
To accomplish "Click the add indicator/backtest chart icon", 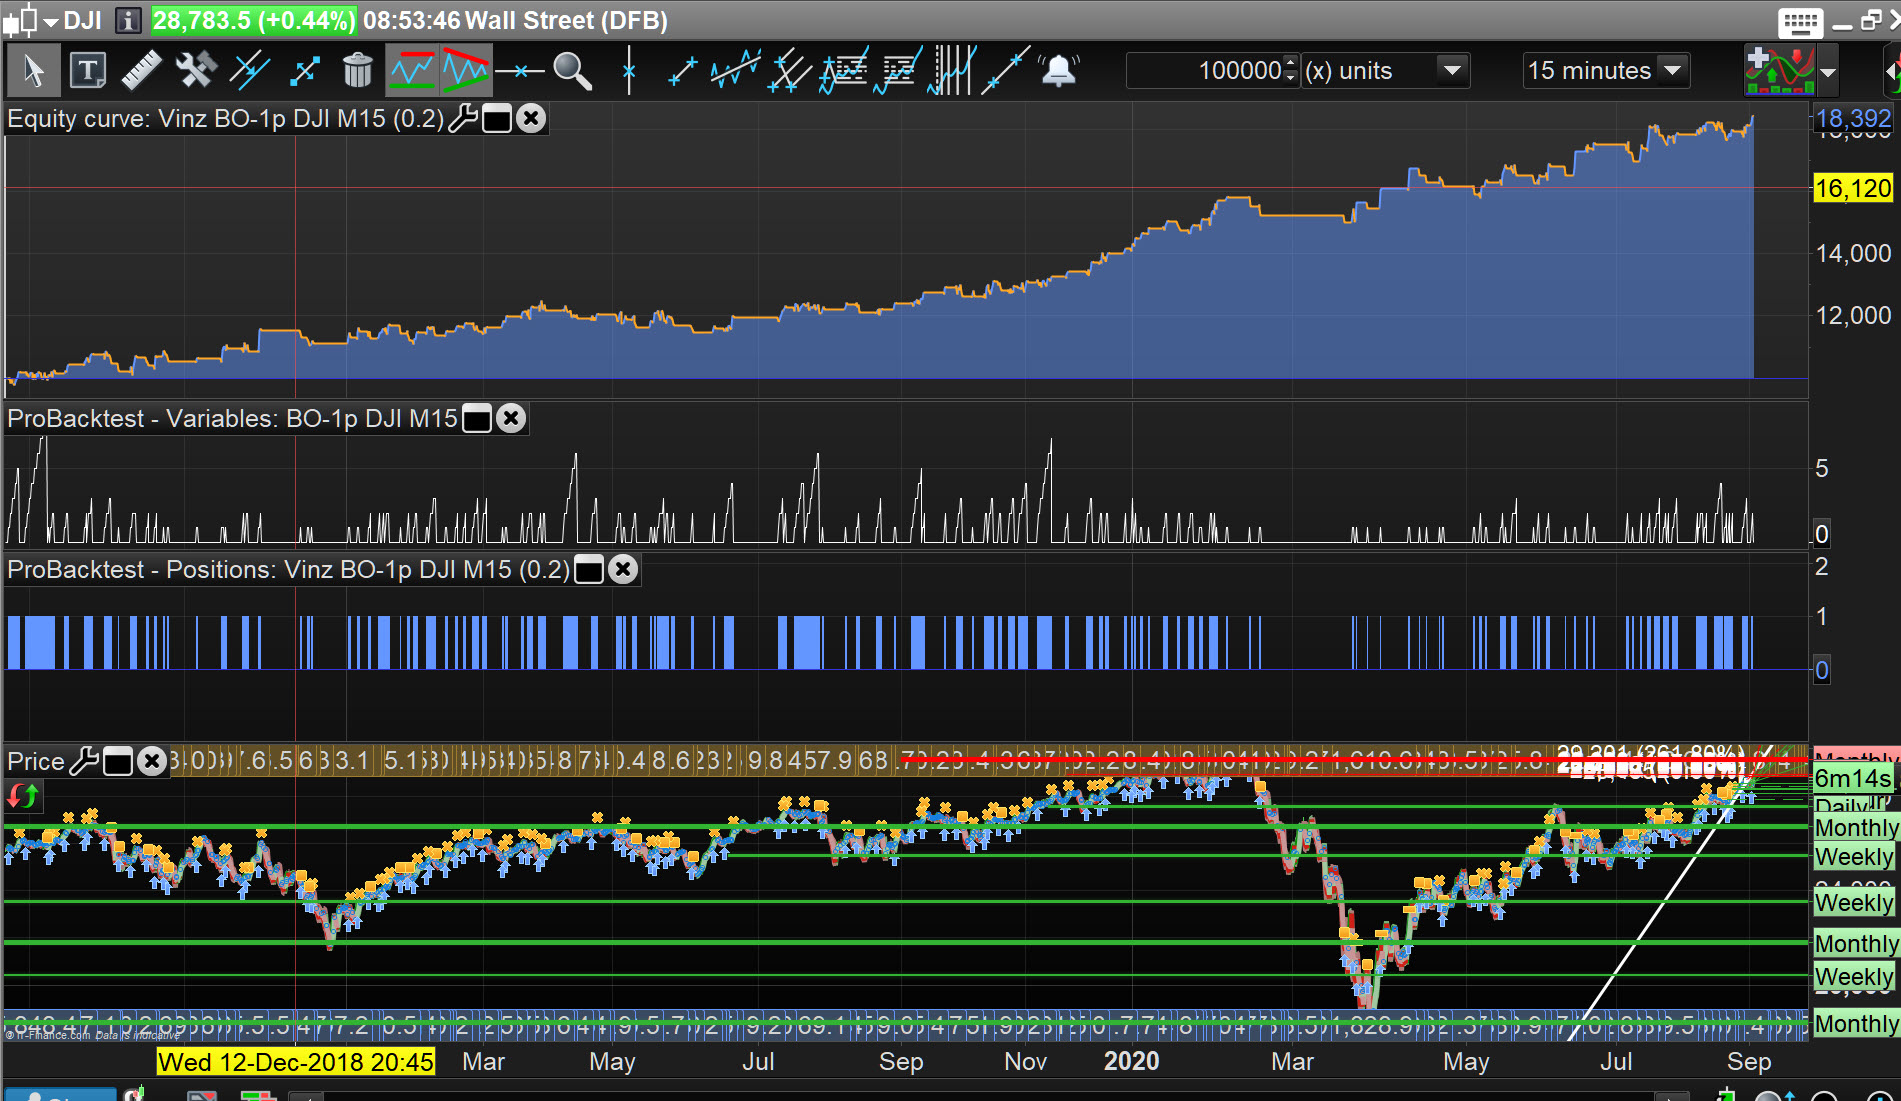I will 1779,71.
